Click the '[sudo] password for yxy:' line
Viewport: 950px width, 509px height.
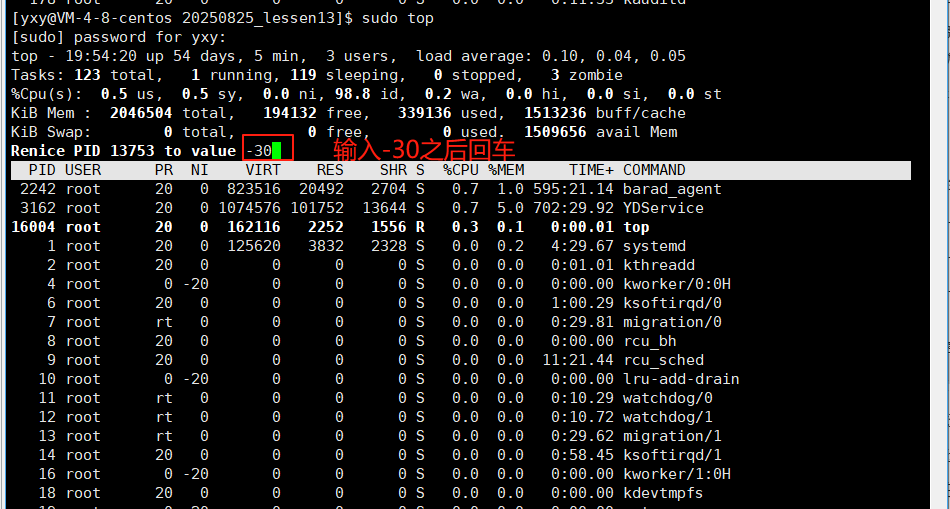119,38
